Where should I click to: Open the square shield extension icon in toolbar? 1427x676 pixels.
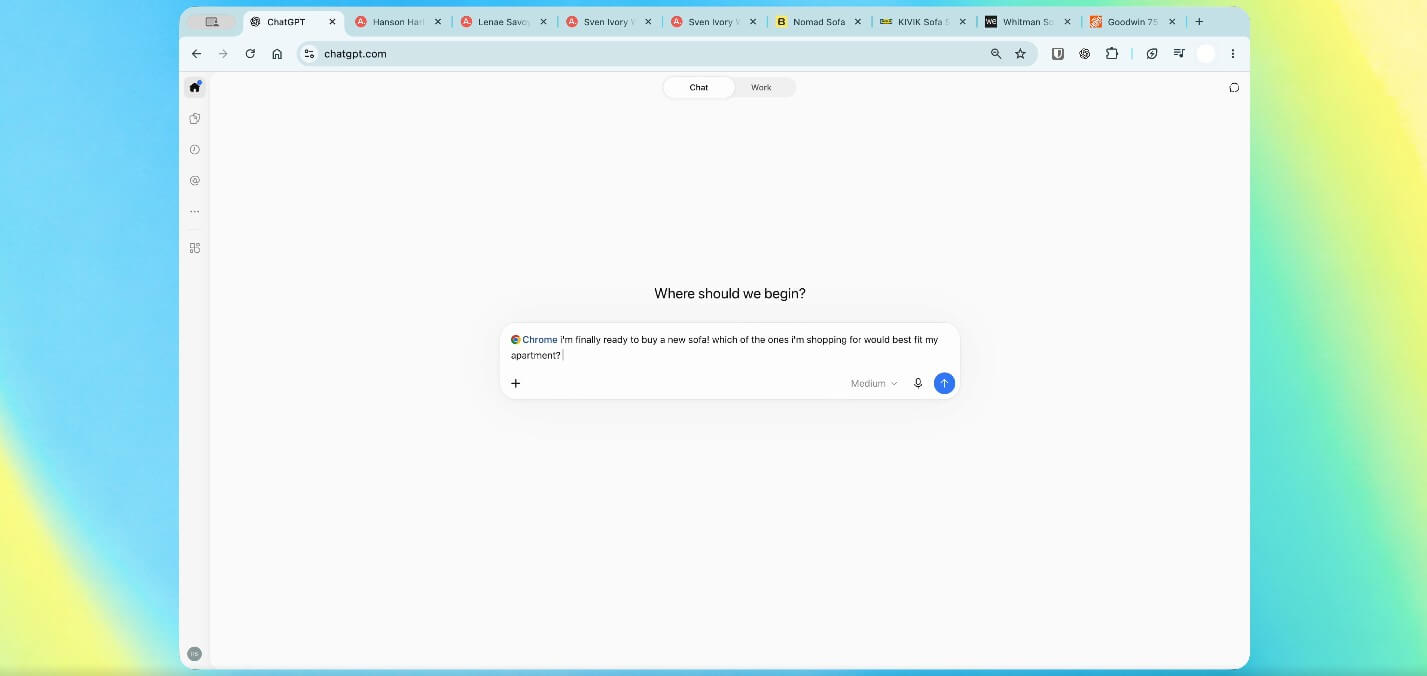[x=1057, y=54]
